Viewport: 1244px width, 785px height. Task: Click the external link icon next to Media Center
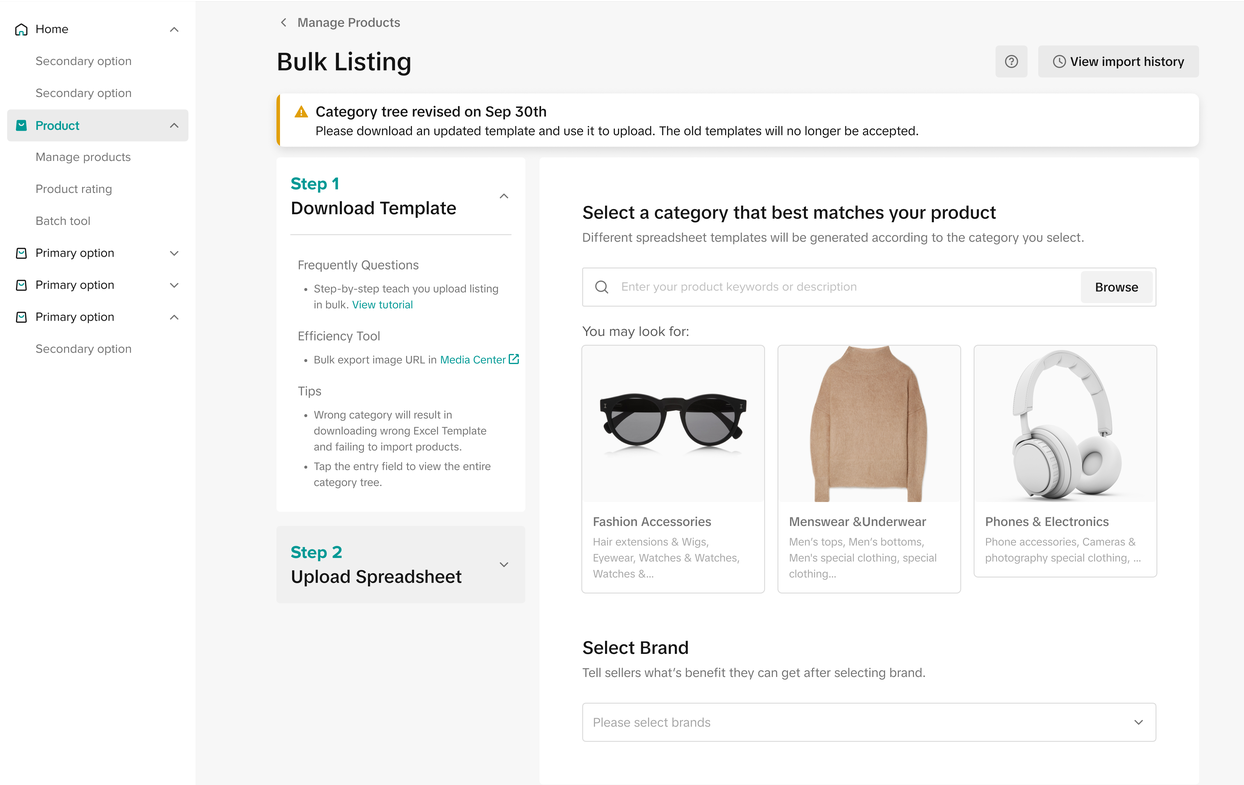point(514,359)
